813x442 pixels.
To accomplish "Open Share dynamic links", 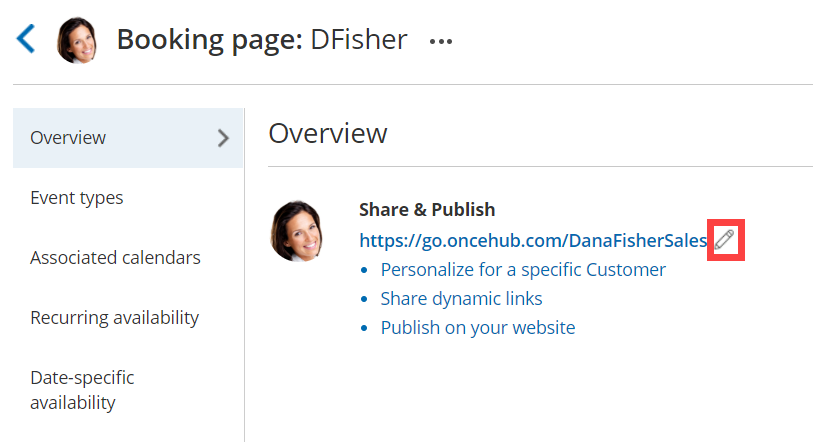I will [x=461, y=298].
